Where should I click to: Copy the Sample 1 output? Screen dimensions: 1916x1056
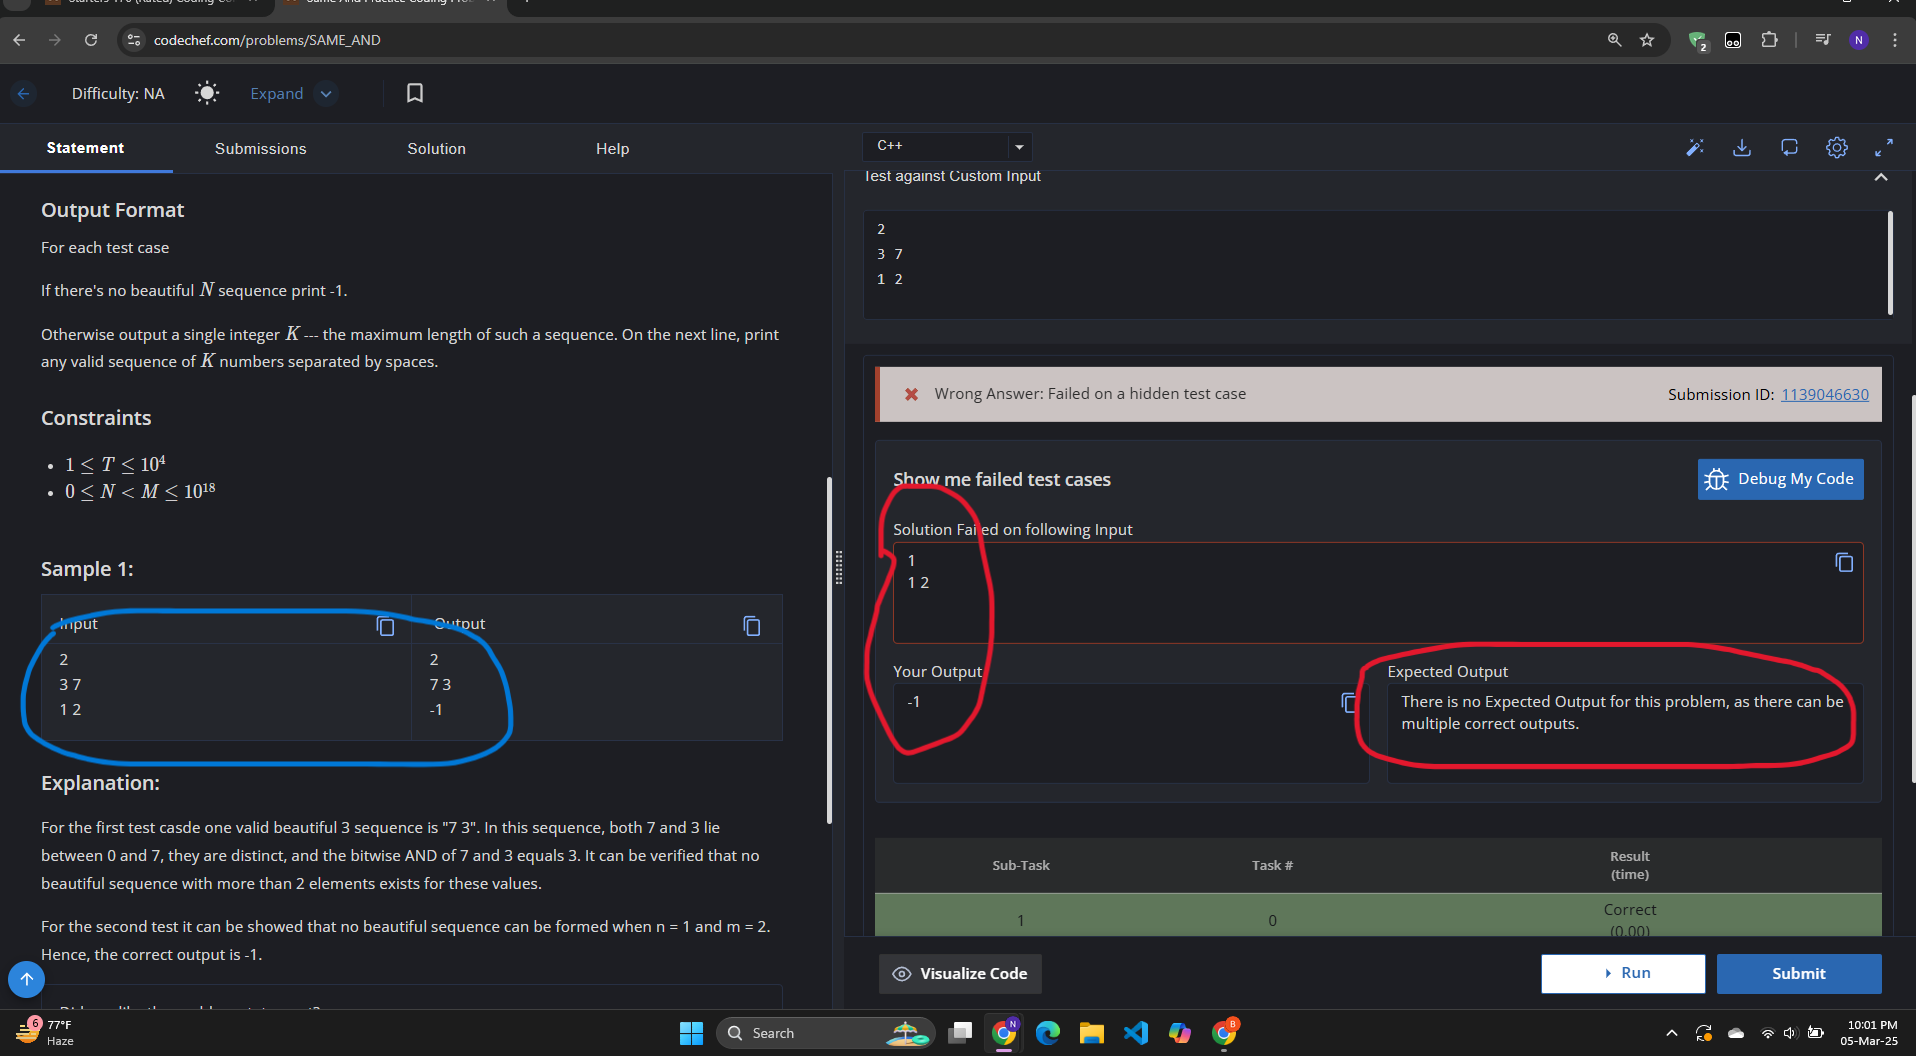(x=752, y=626)
